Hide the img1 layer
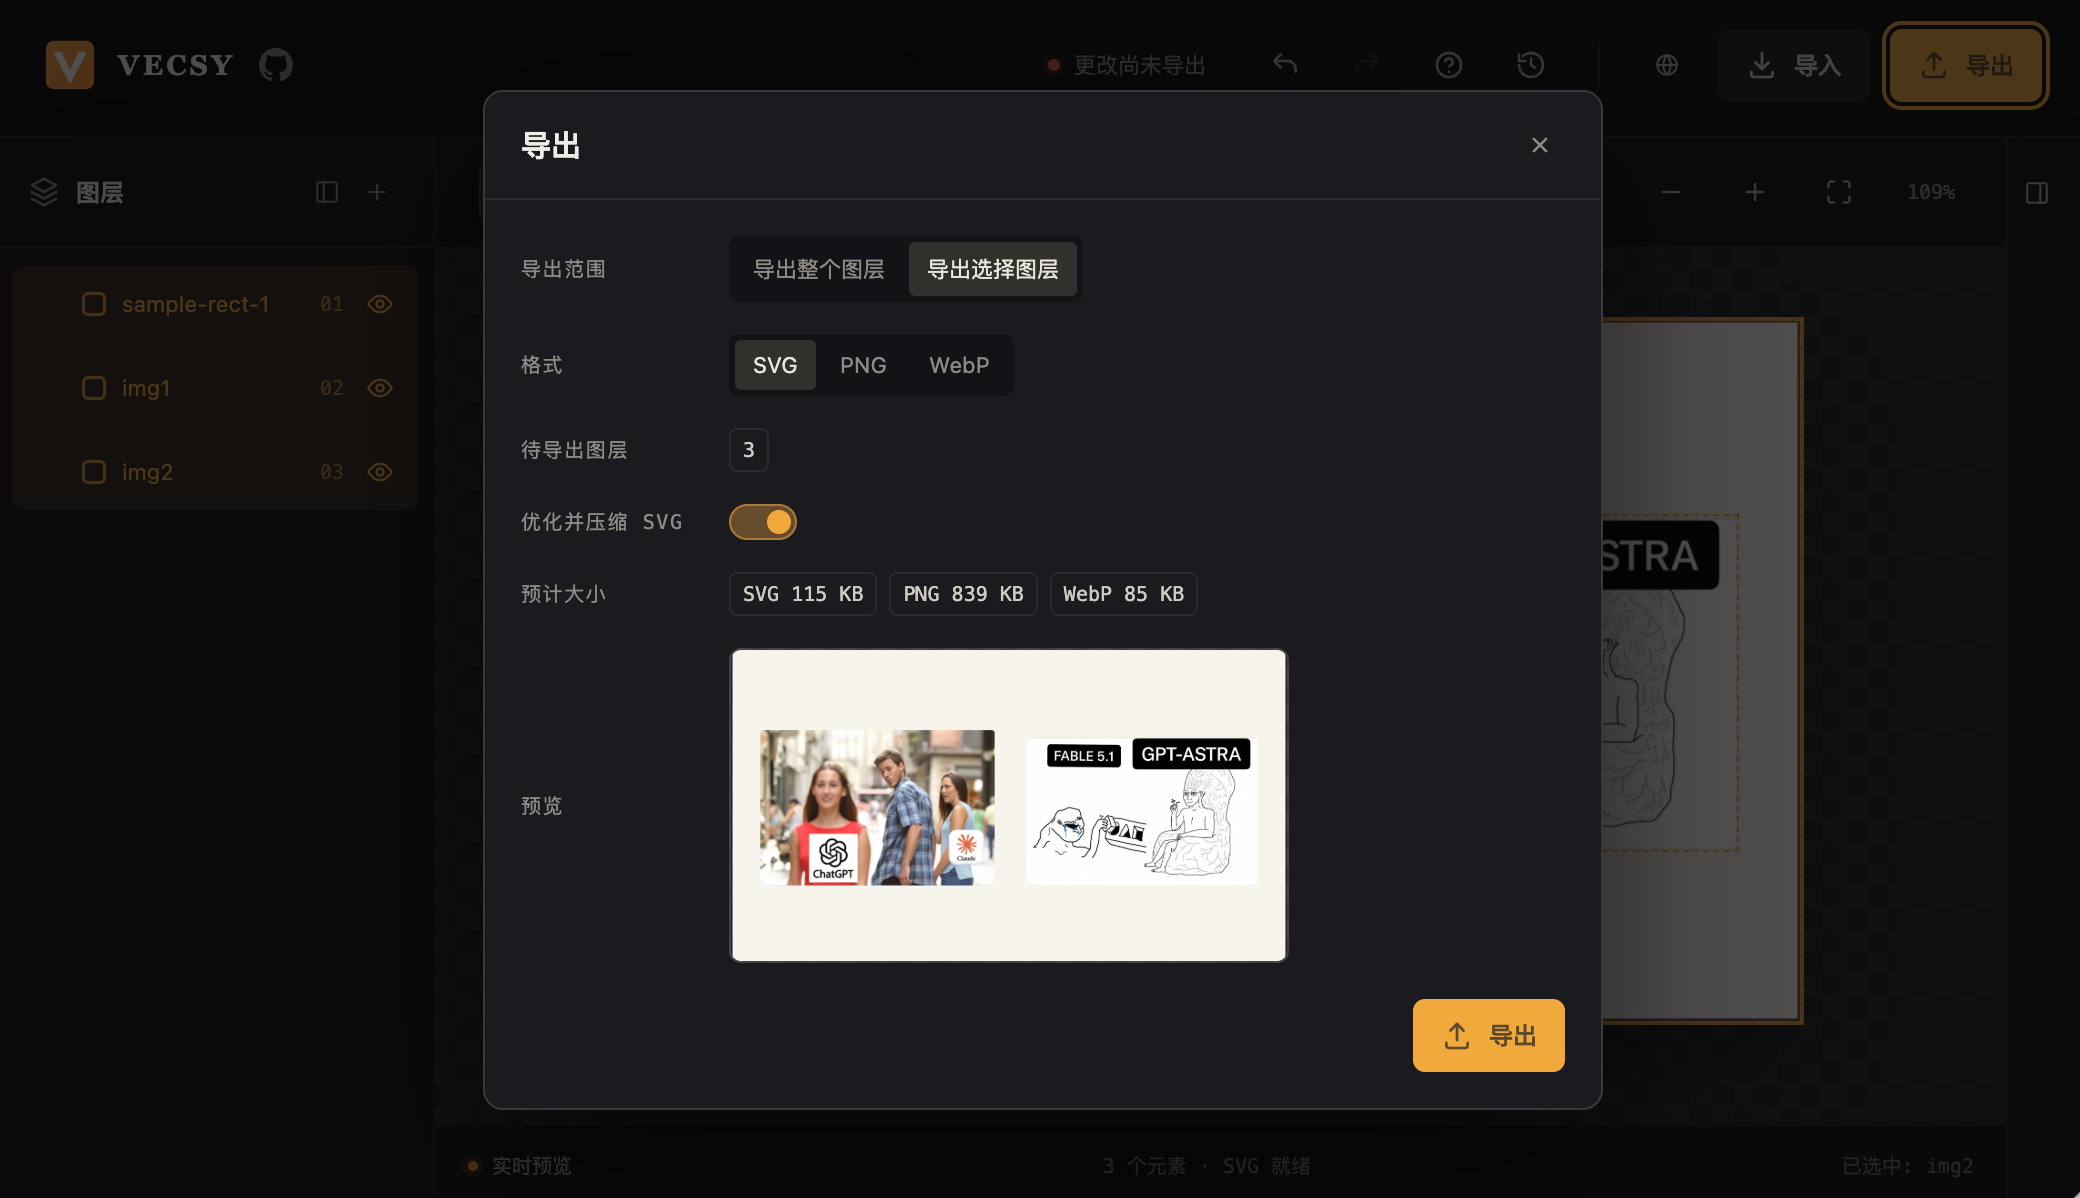Image resolution: width=2080 pixels, height=1198 pixels. (x=380, y=388)
